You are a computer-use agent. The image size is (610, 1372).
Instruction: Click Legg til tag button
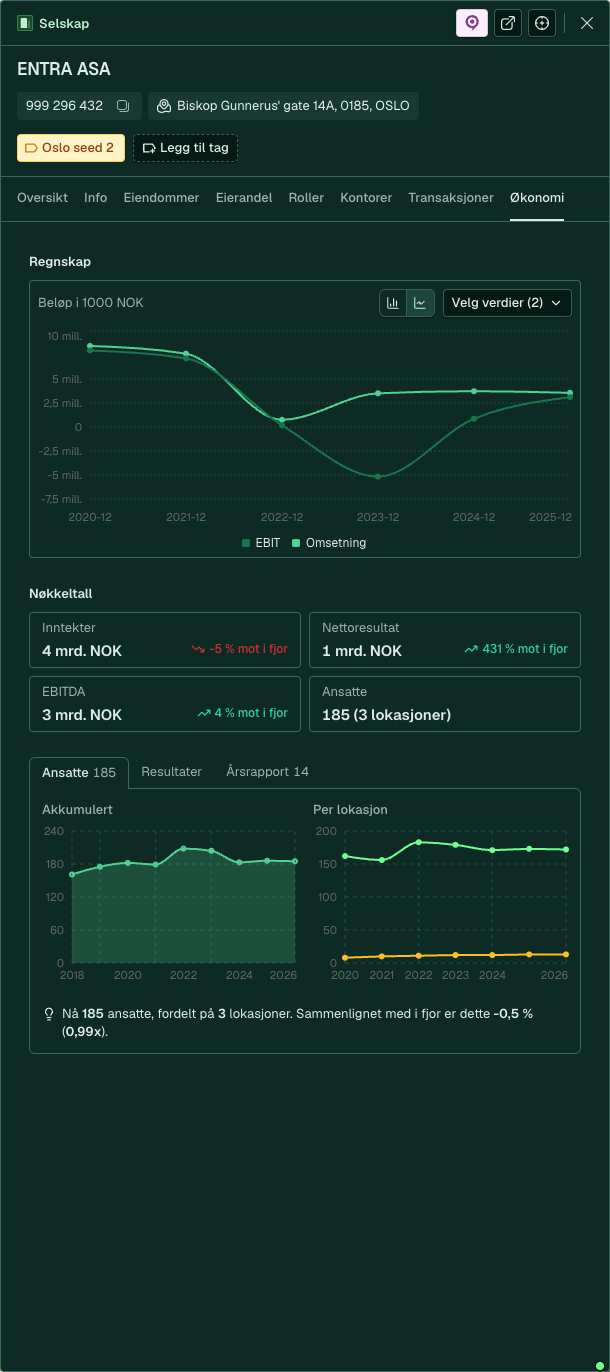point(185,148)
